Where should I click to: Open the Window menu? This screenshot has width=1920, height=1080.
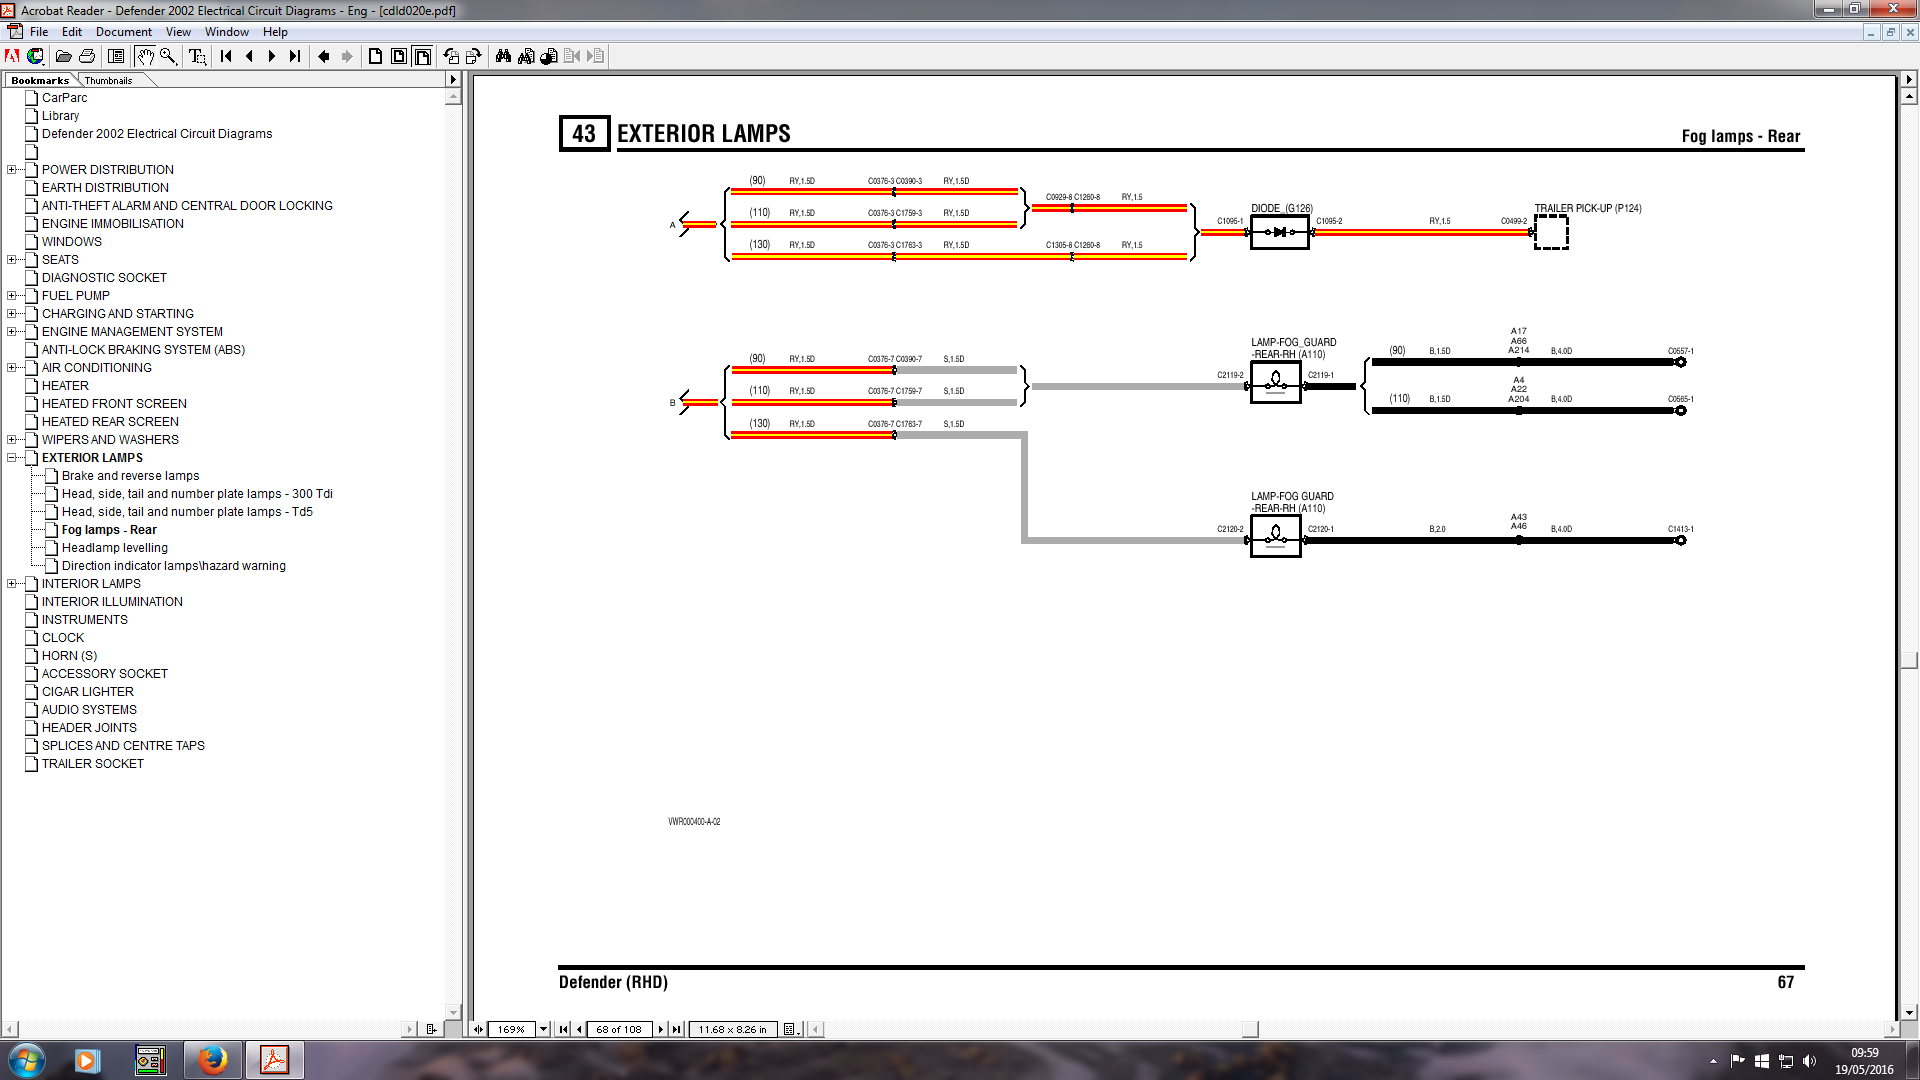tap(227, 32)
